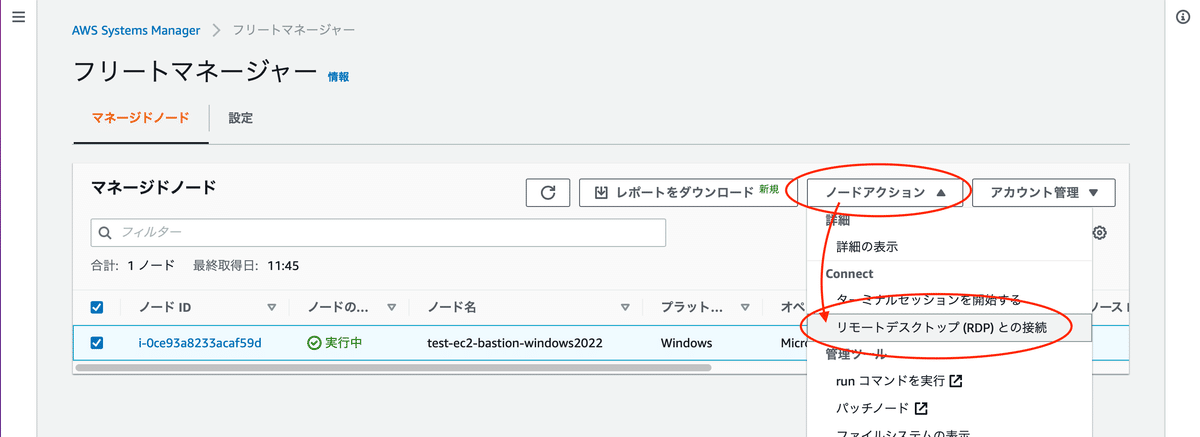
Task: Click the refresh nodes button
Action: 548,193
